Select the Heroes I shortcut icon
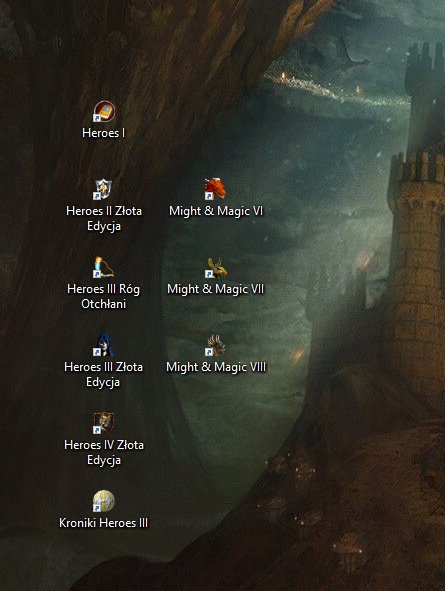Image resolution: width=445 pixels, height=591 pixels. [x=104, y=111]
